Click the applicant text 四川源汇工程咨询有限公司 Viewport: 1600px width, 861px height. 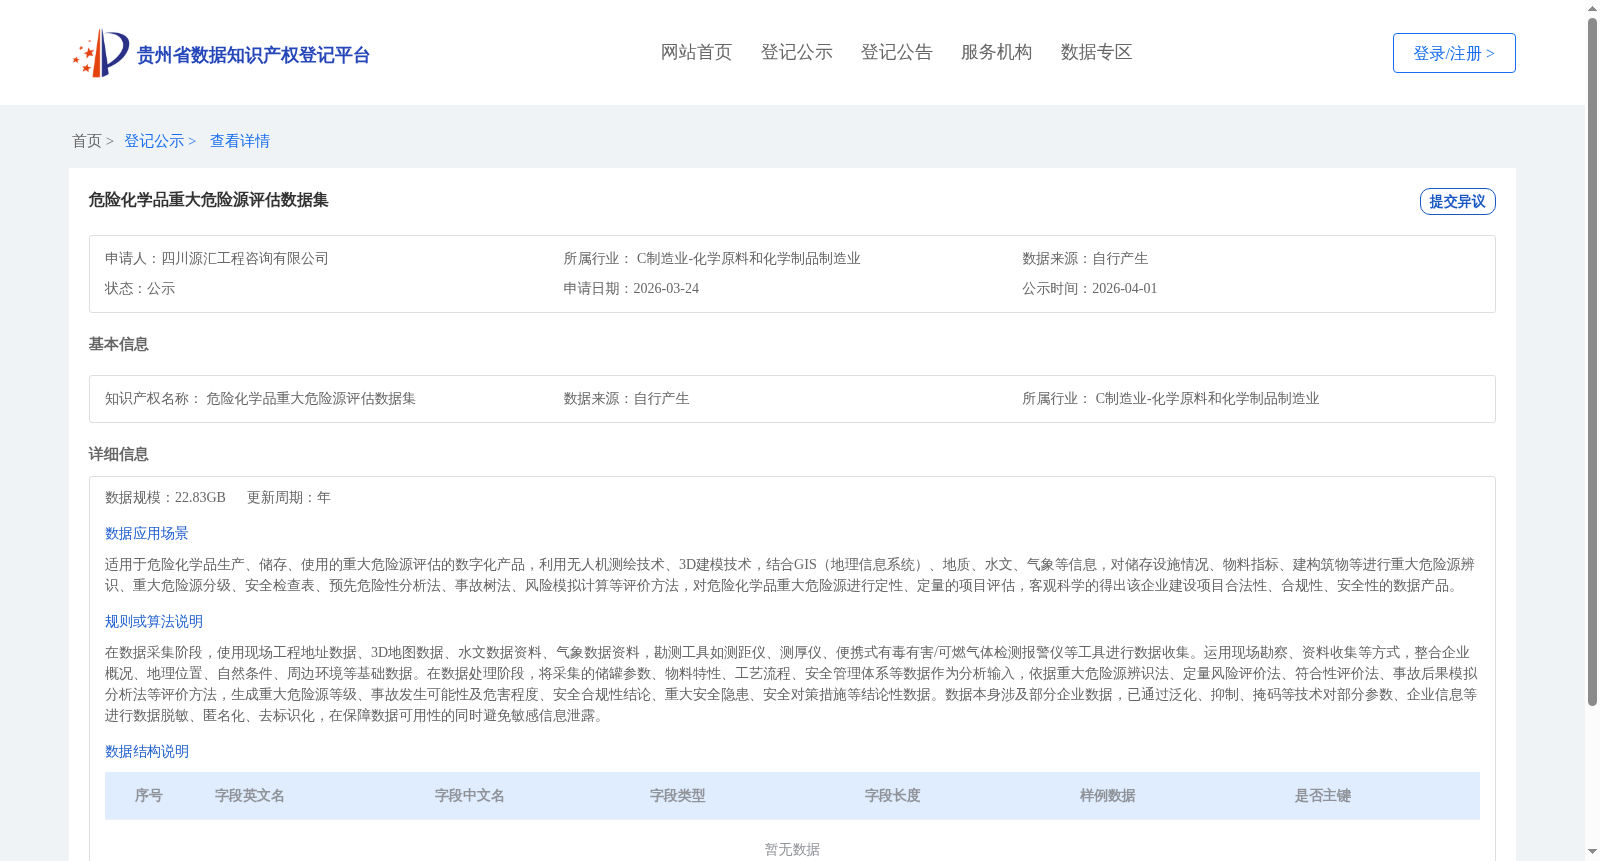[245, 258]
